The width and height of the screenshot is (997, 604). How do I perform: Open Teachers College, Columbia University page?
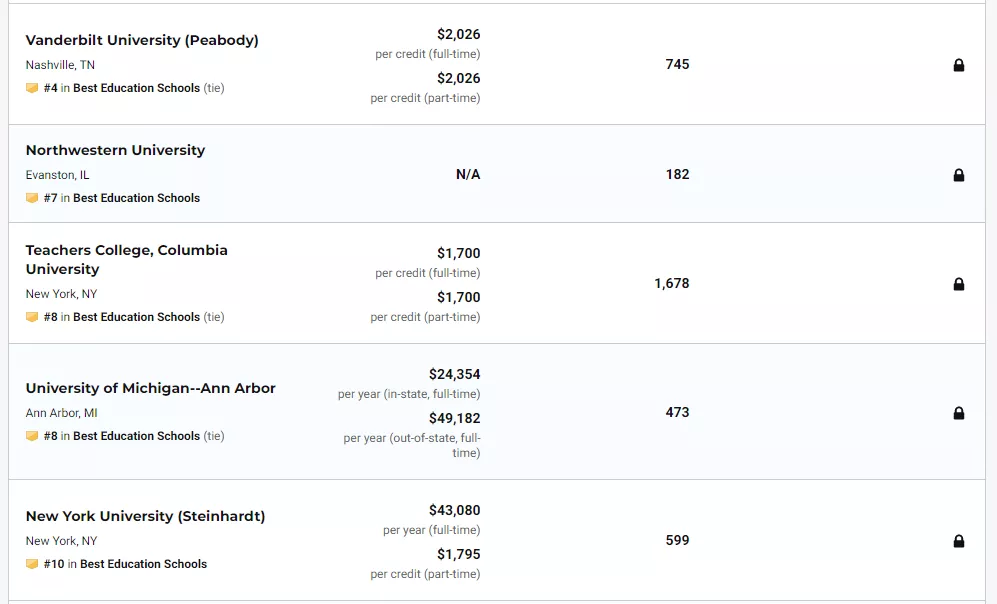(x=127, y=259)
